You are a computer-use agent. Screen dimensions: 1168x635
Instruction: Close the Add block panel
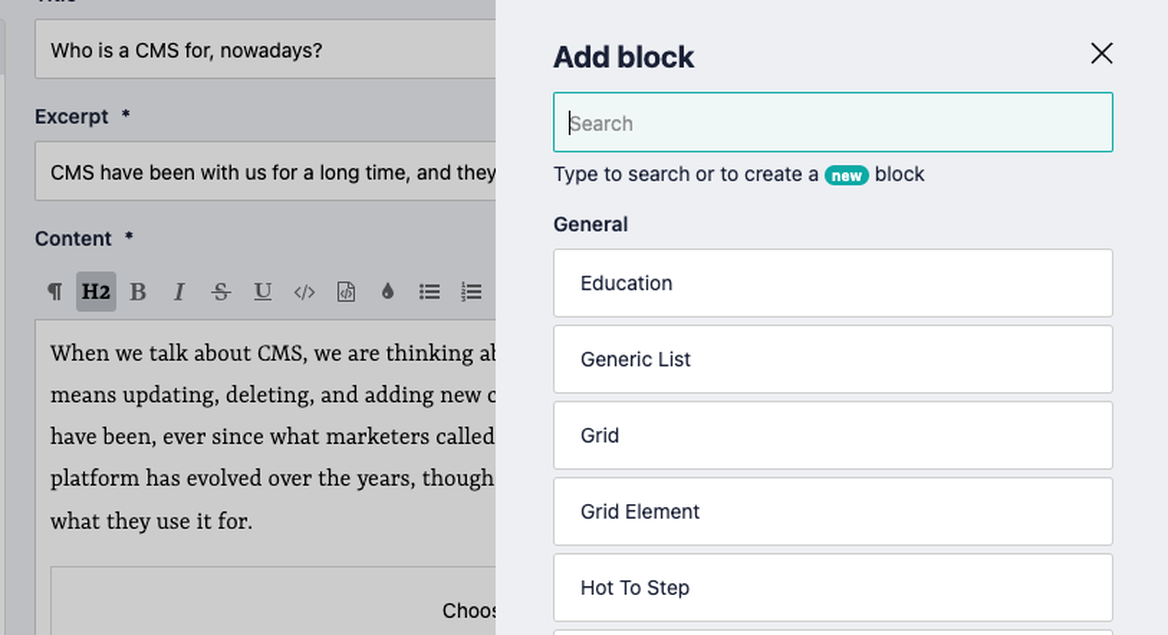click(x=1101, y=54)
